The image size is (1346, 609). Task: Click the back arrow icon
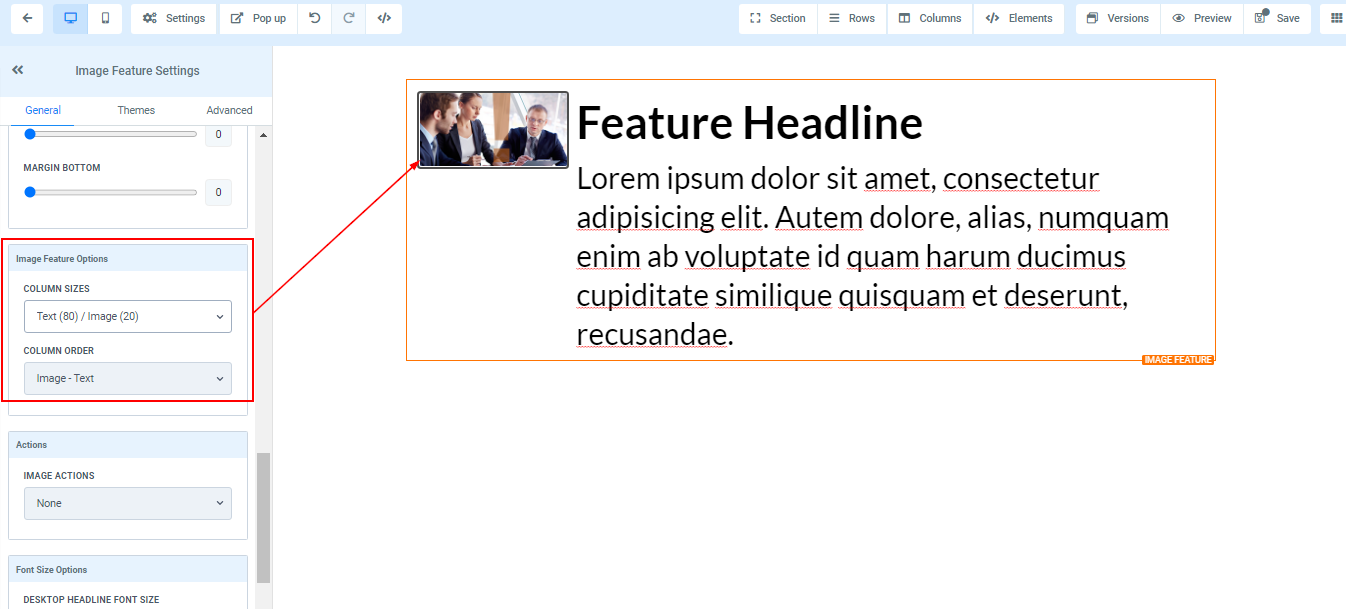(27, 18)
